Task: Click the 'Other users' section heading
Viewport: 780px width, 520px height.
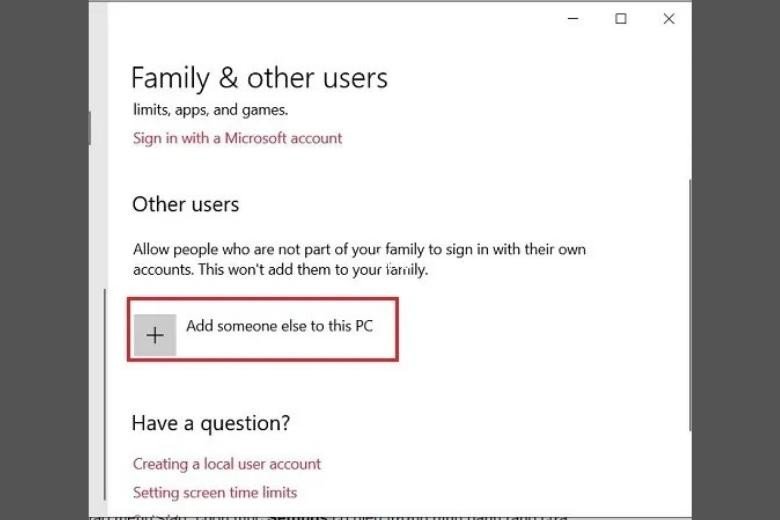Action: pyautogui.click(x=186, y=204)
